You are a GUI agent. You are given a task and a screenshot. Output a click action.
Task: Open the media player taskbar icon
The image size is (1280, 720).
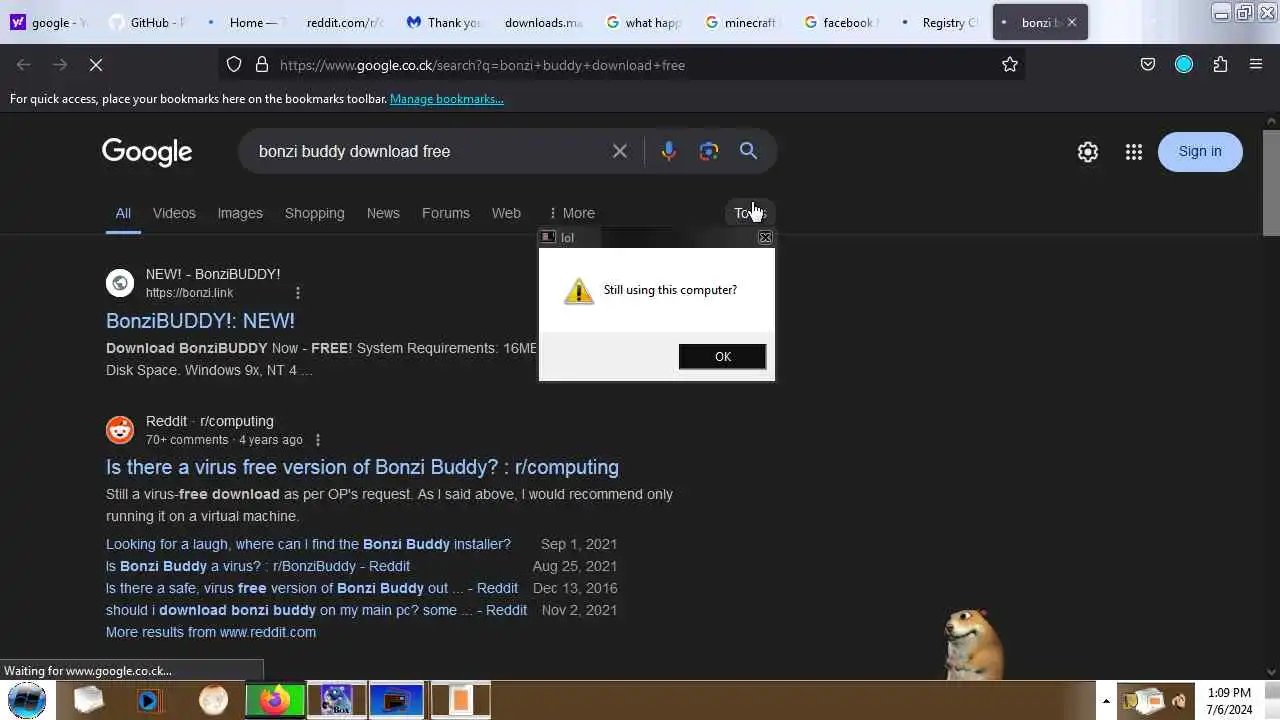tap(149, 700)
